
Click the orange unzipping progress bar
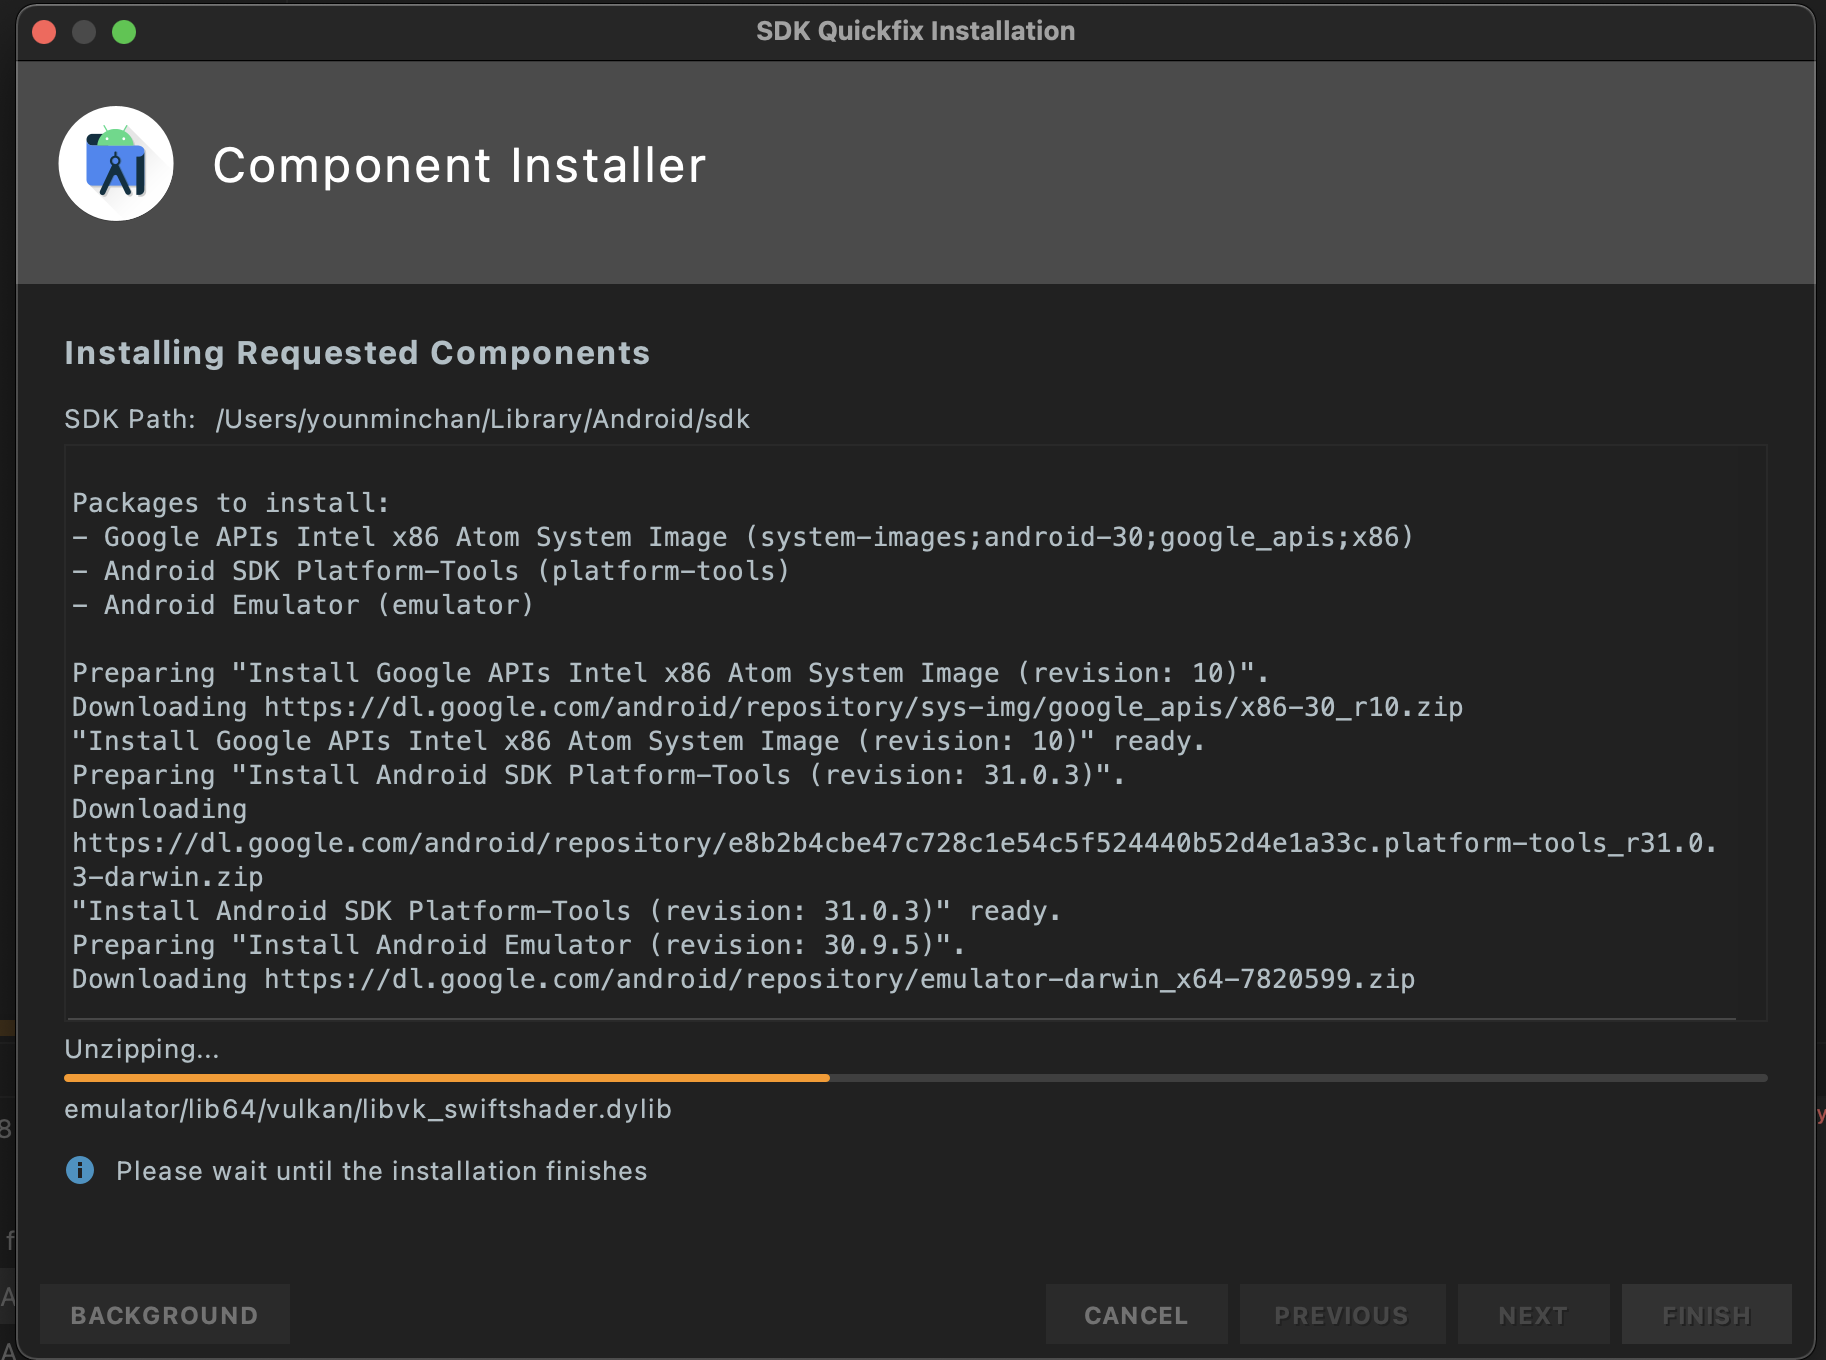916,1078
